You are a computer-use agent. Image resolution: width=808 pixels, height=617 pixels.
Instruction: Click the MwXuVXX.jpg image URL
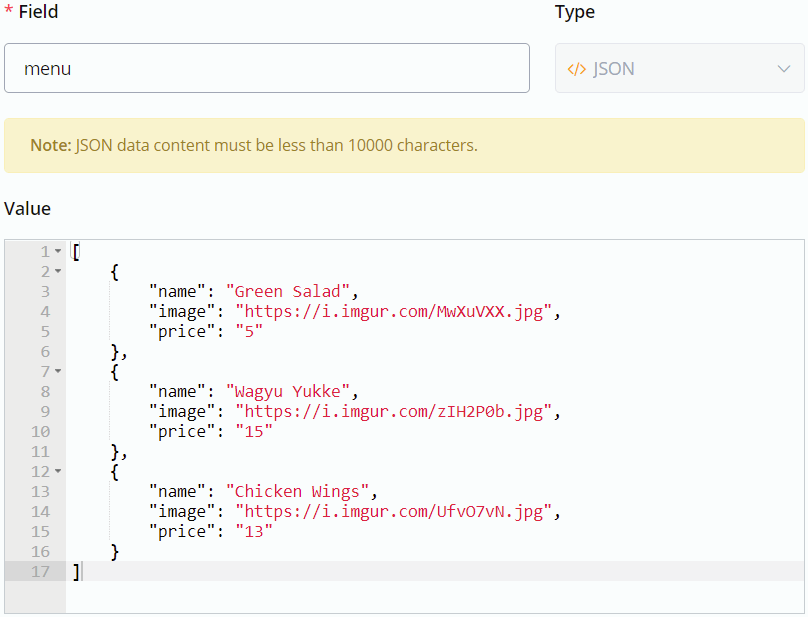click(393, 312)
